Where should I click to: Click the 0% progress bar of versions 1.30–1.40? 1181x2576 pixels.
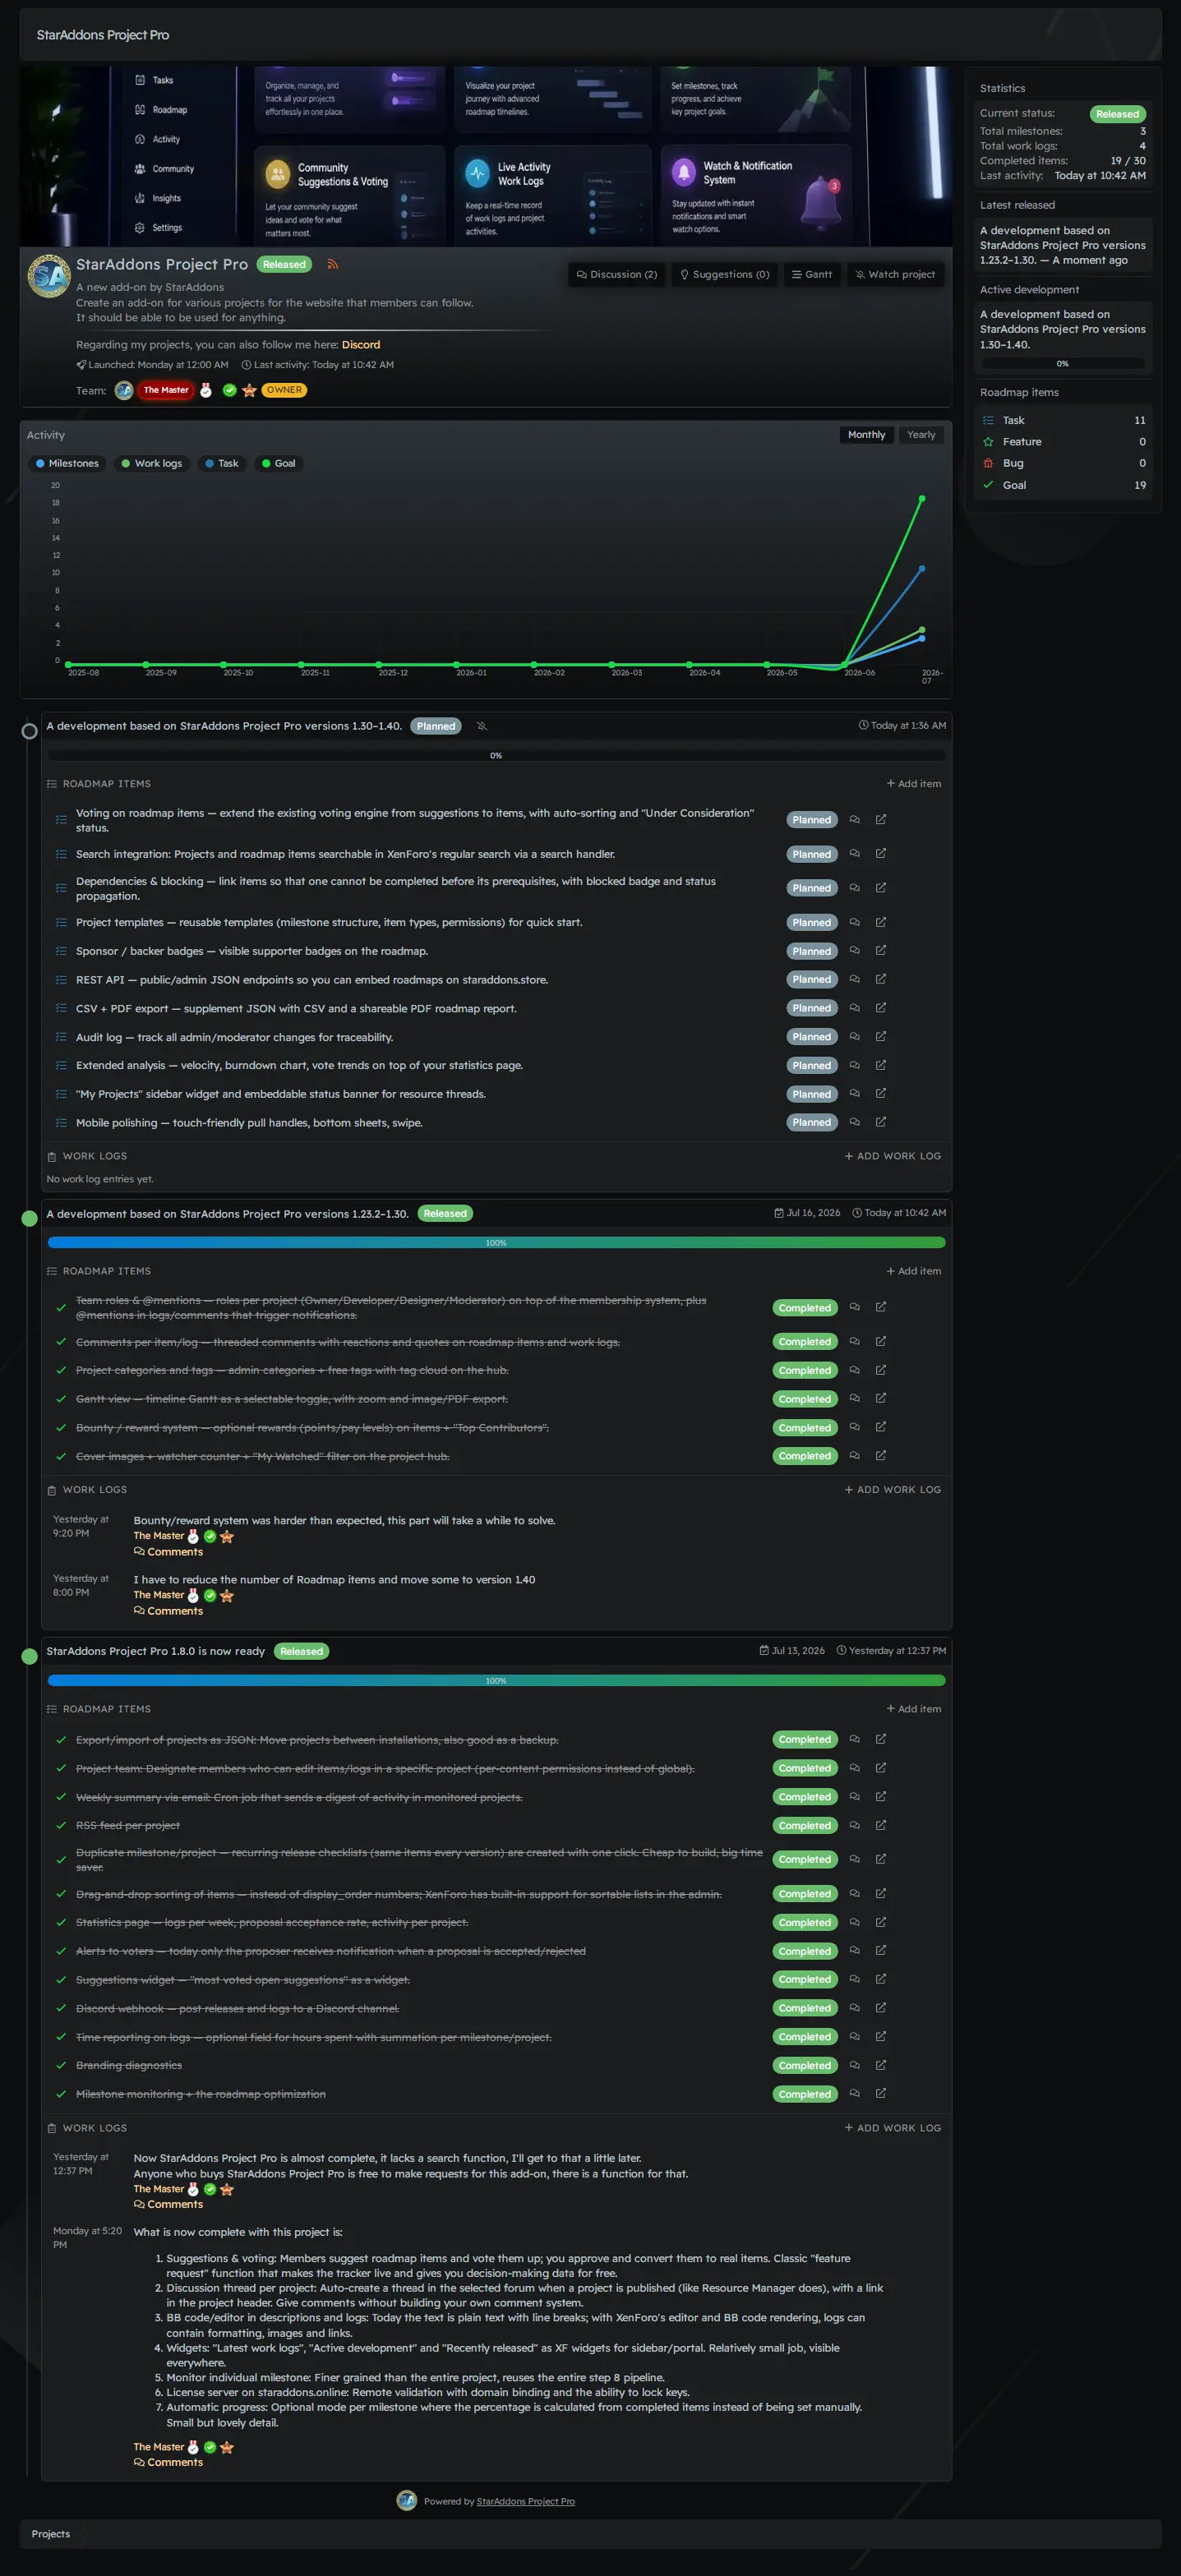coord(496,755)
